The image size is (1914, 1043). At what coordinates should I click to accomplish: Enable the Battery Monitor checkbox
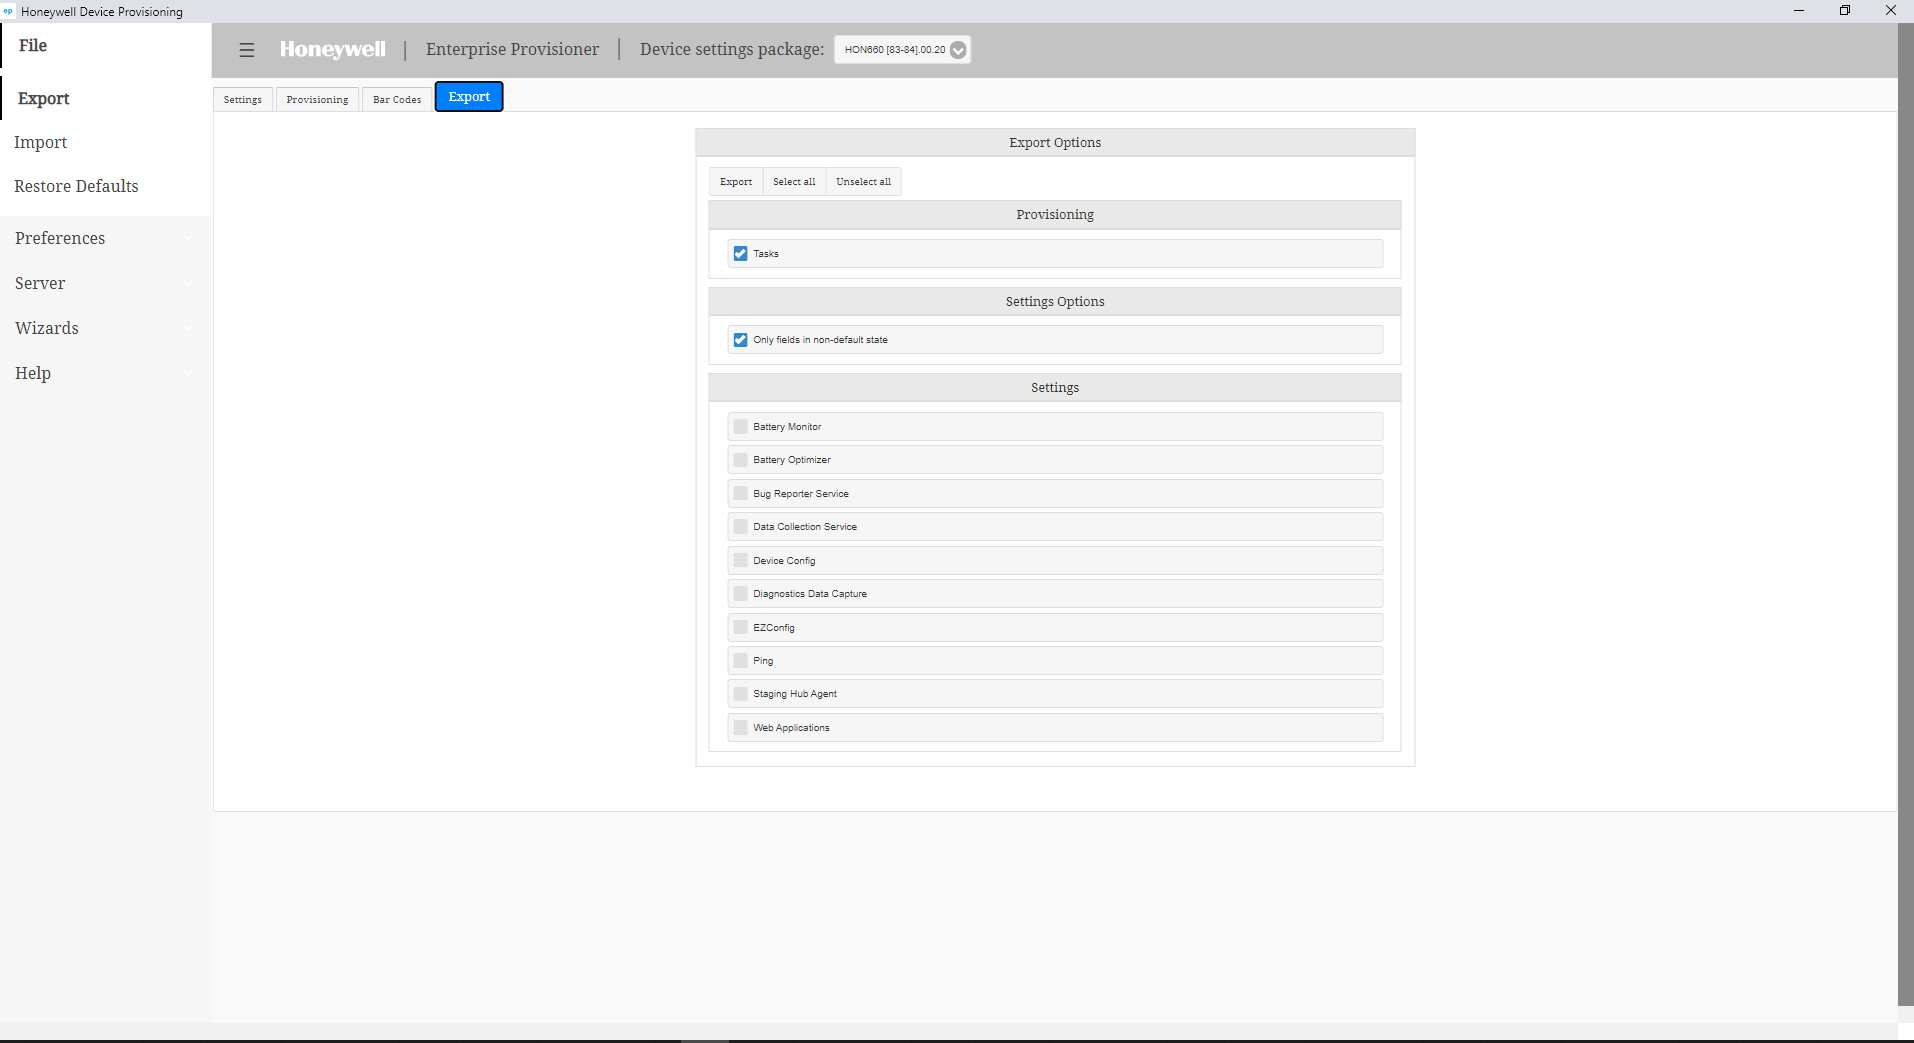point(740,427)
